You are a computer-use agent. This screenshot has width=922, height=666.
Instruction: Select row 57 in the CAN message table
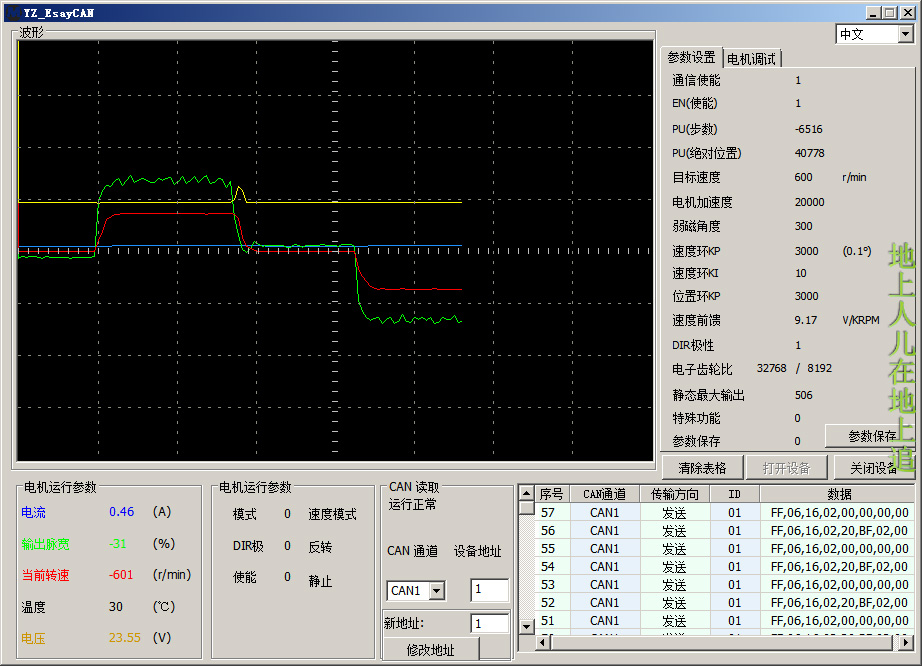coord(700,513)
